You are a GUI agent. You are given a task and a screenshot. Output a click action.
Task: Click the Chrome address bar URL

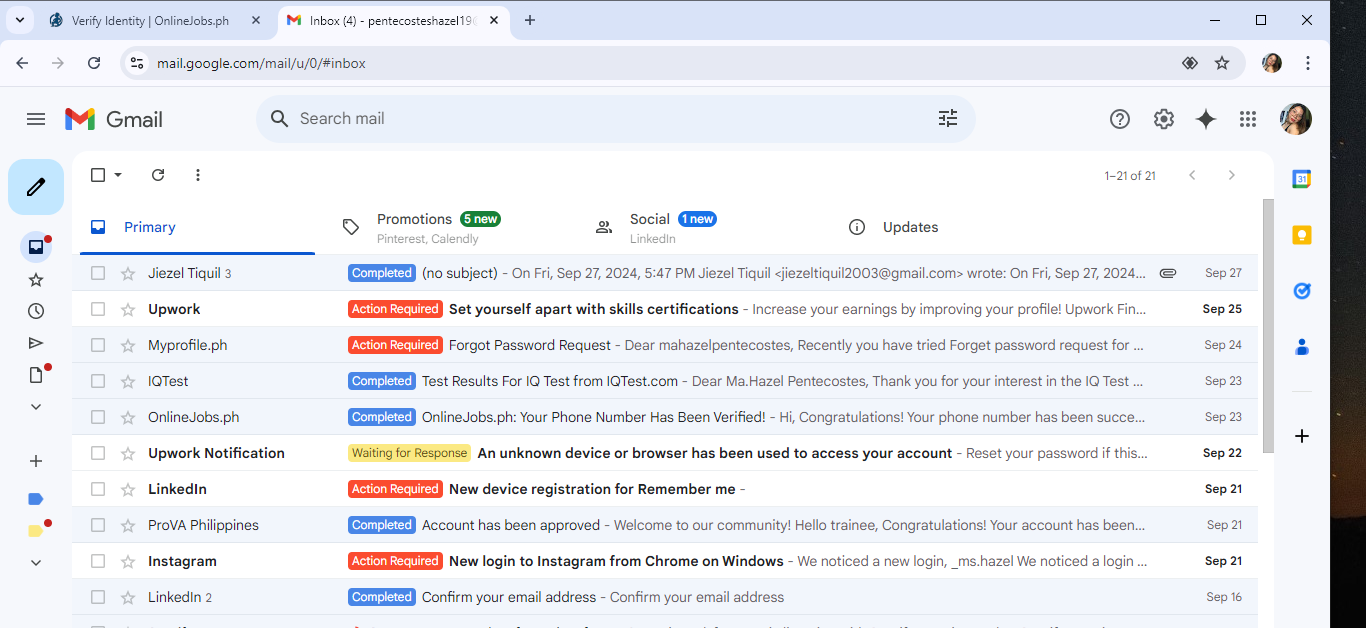coord(261,63)
